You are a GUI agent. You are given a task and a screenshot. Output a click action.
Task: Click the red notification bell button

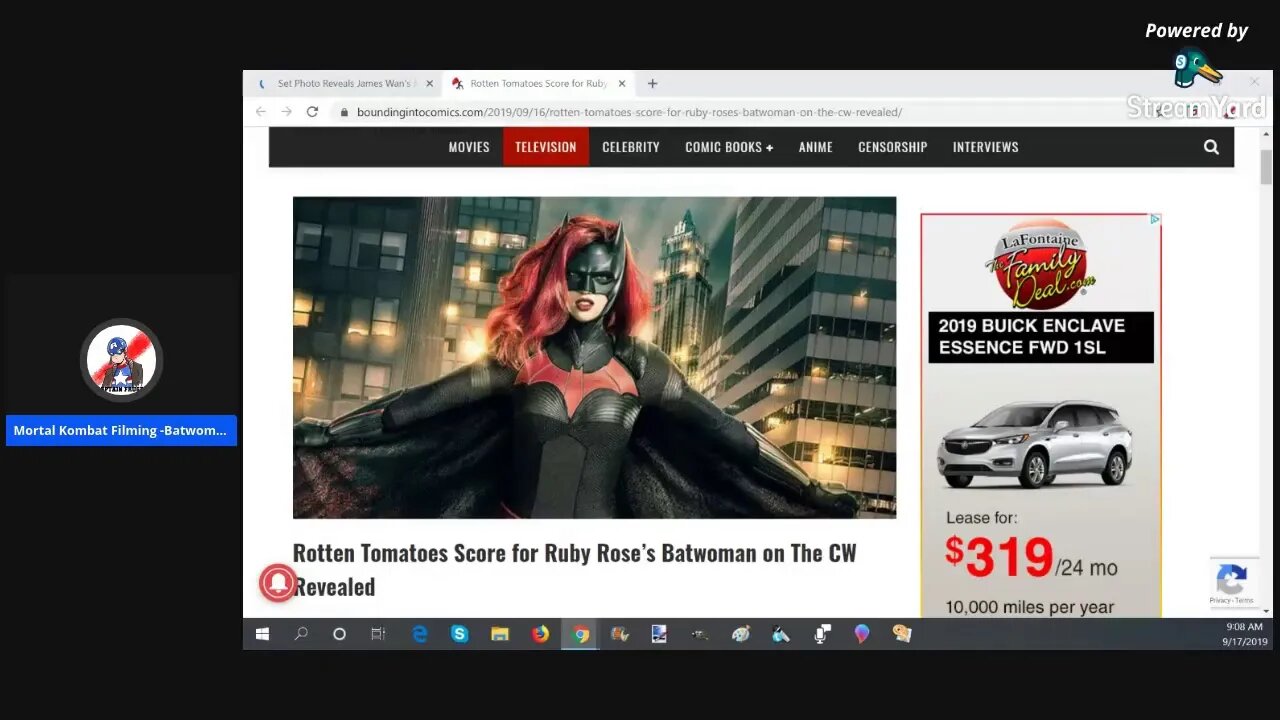tap(278, 583)
